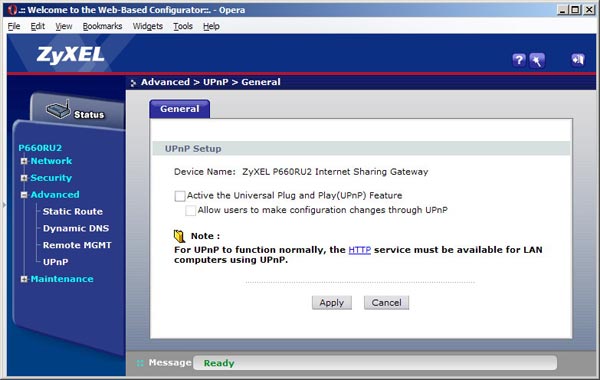The height and width of the screenshot is (380, 600).
Task: Follow the HTTP link in the note
Action: (360, 250)
